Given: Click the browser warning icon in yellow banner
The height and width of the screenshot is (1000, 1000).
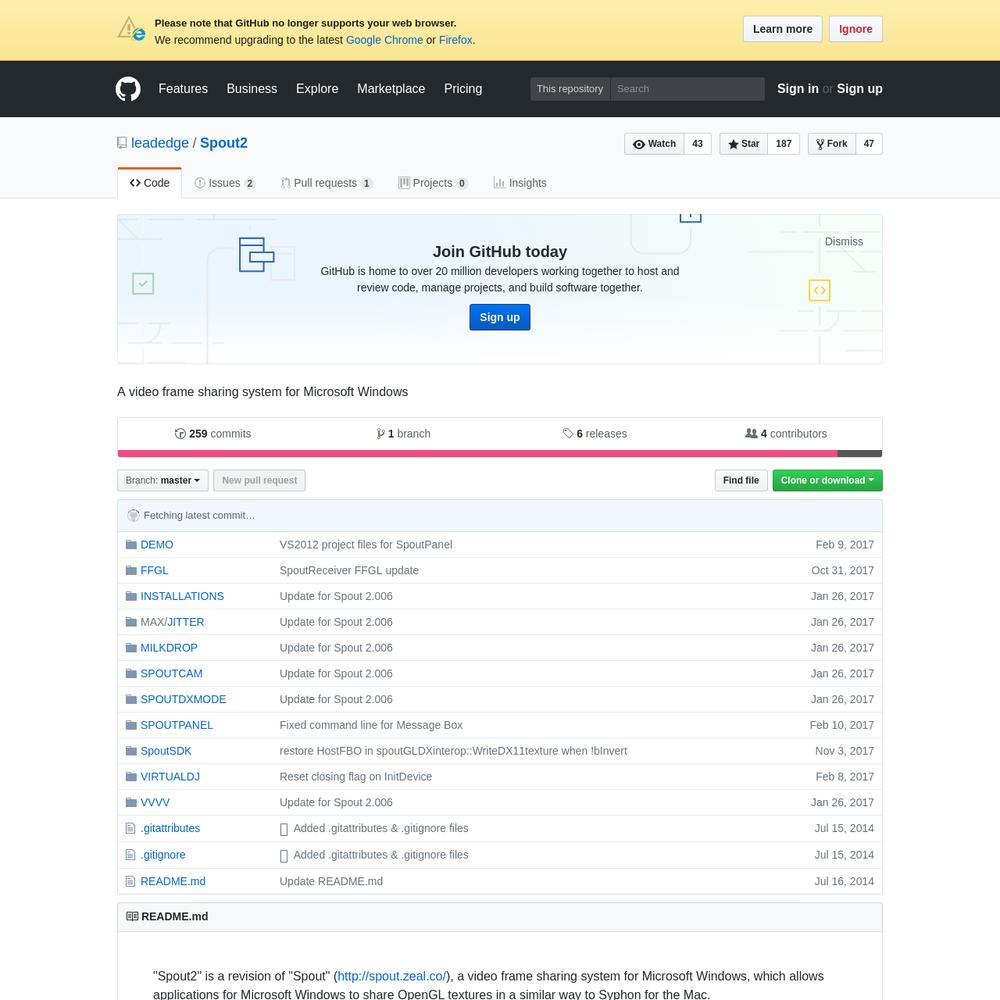Looking at the screenshot, I should point(132,29).
